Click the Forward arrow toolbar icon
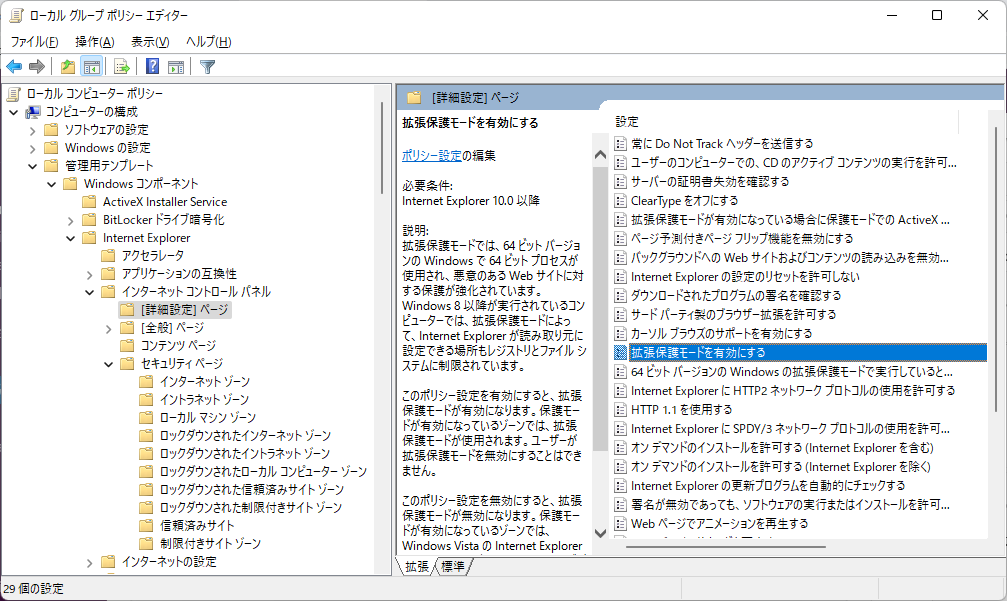This screenshot has height=601, width=1007. (x=37, y=66)
